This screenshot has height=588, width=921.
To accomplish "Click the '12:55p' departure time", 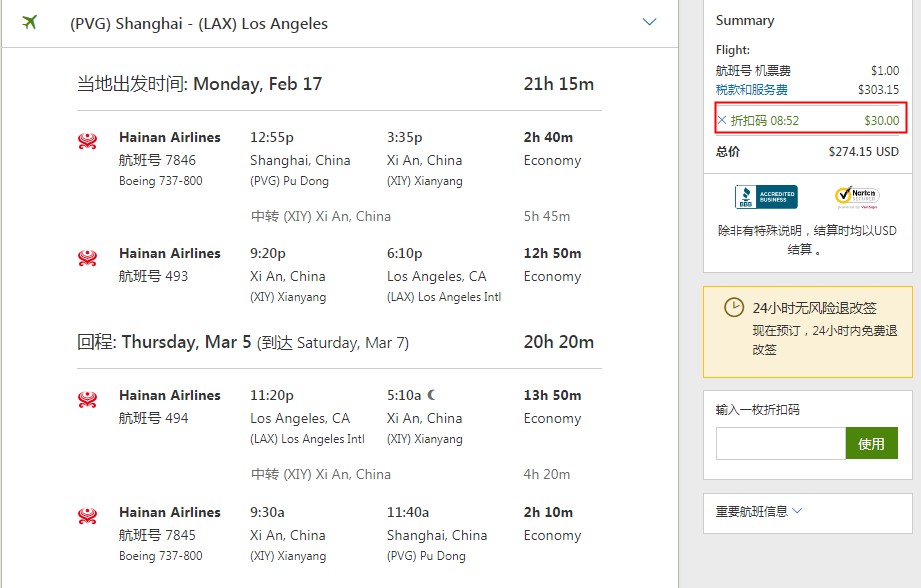I will 272,137.
